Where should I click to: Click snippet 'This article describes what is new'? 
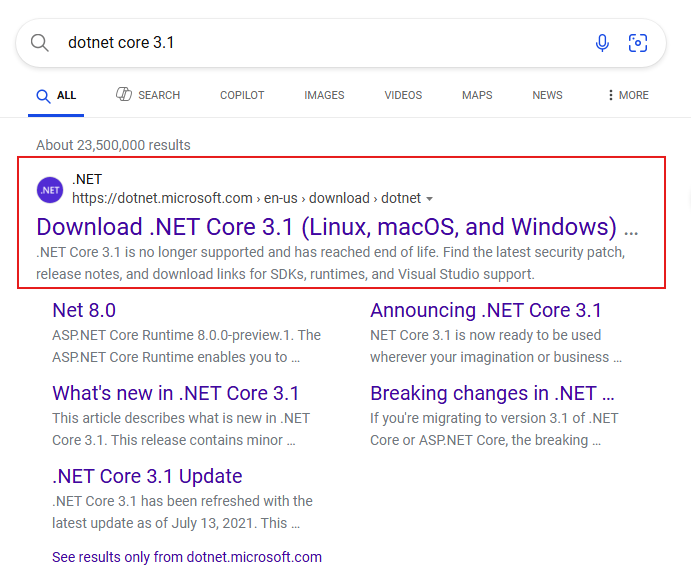click(181, 429)
